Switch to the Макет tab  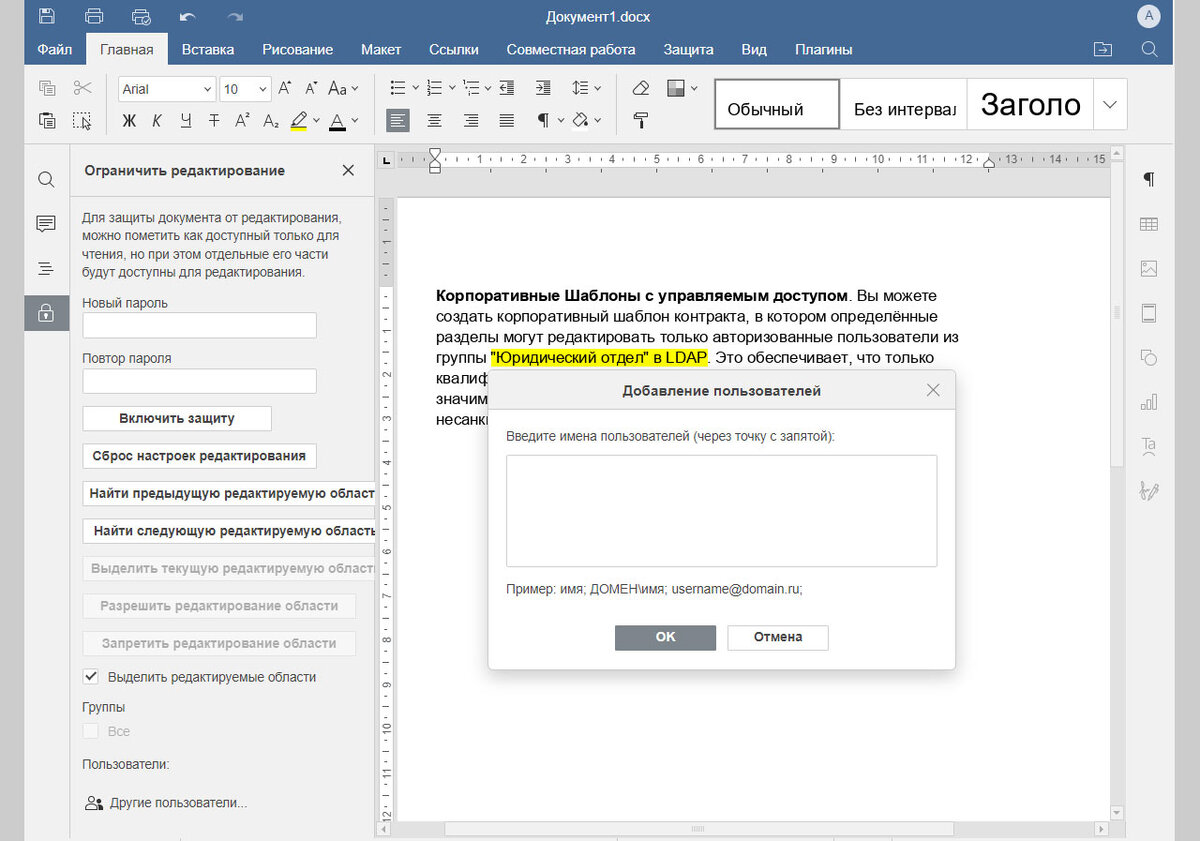[381, 49]
